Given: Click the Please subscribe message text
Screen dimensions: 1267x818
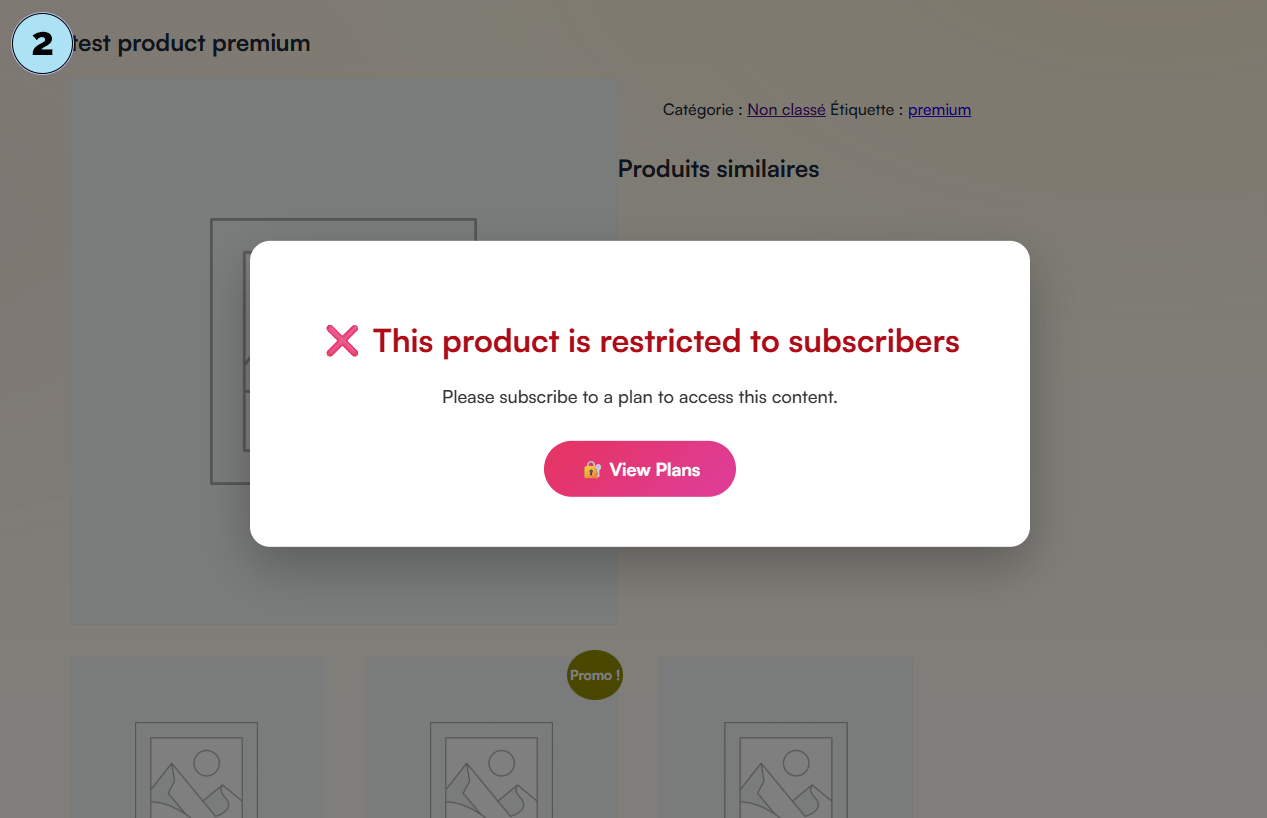Looking at the screenshot, I should pyautogui.click(x=639, y=397).
